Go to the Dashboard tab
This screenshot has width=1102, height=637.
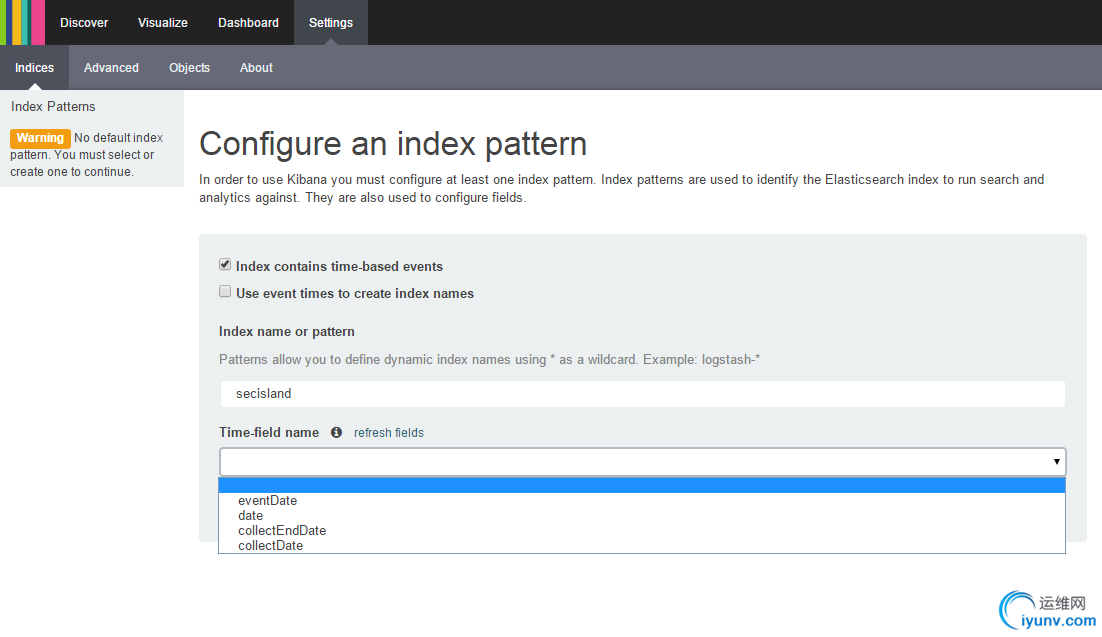[x=249, y=23]
